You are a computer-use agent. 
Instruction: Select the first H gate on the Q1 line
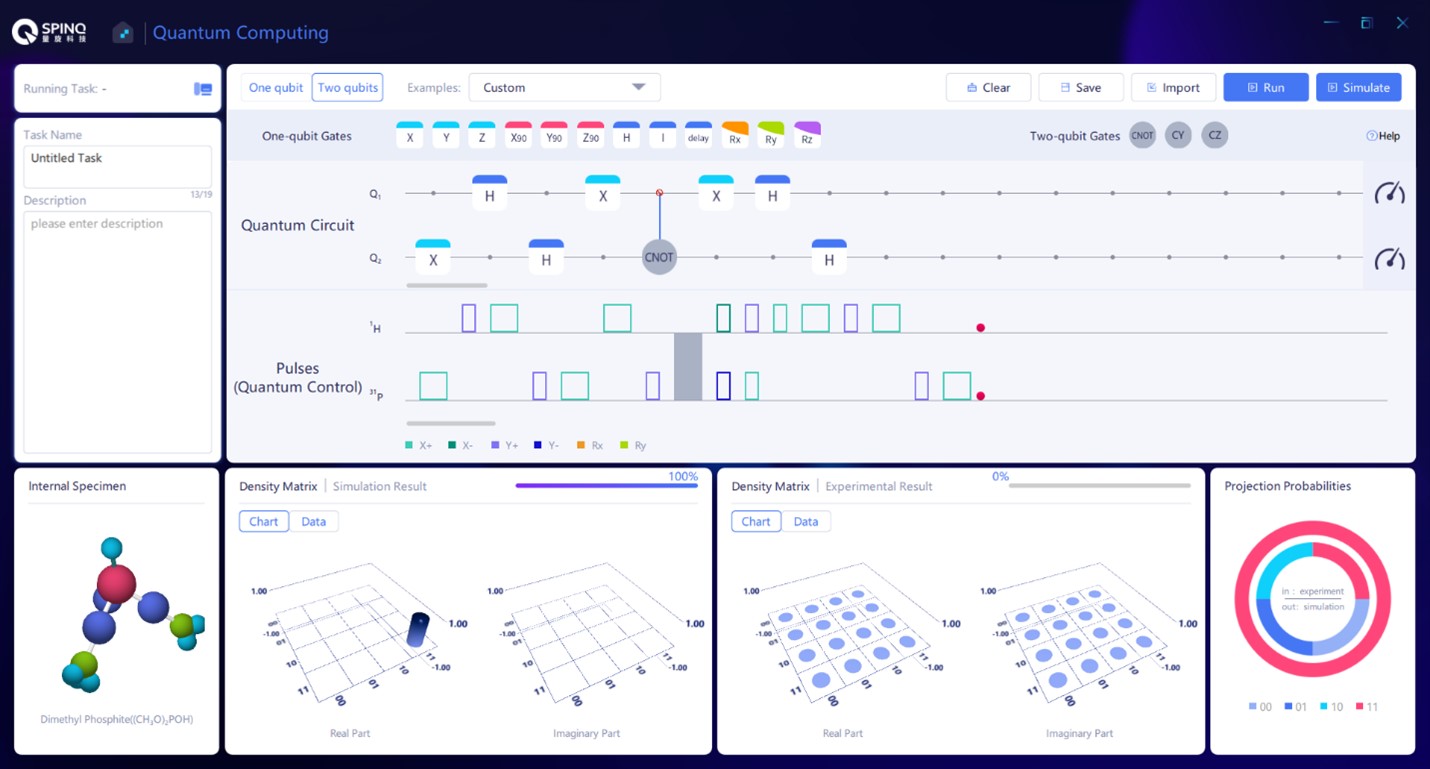point(490,193)
